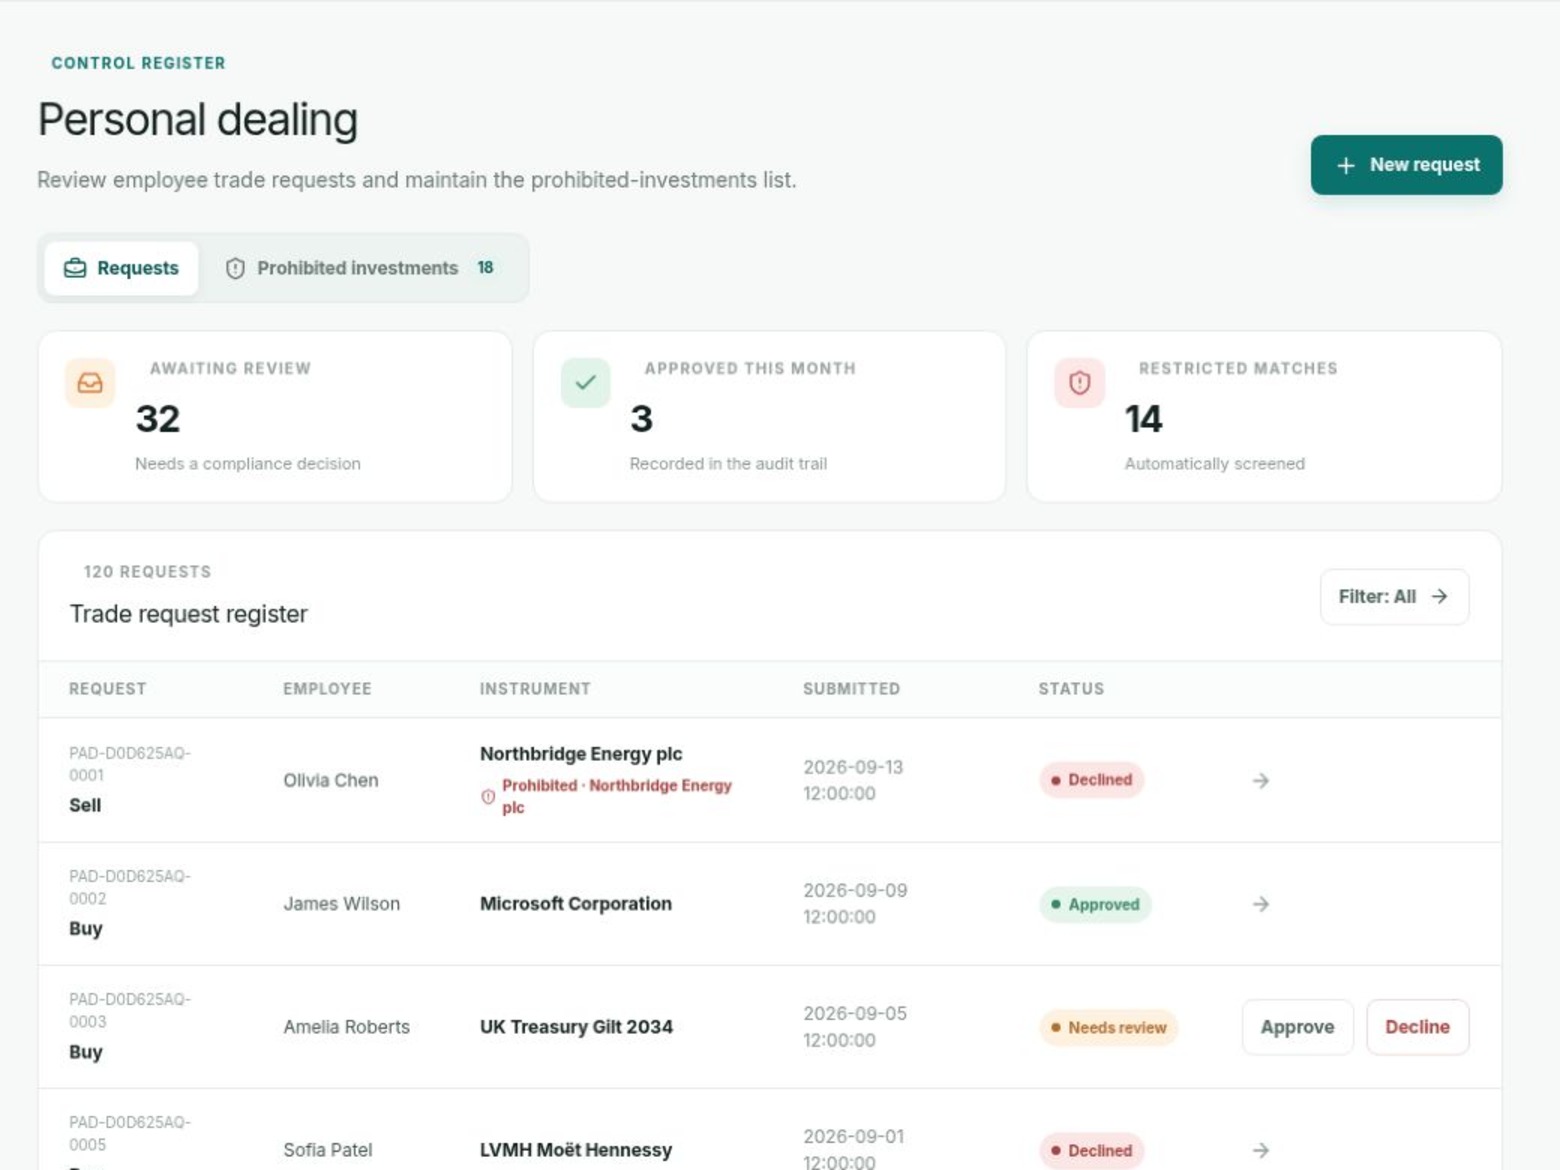
Task: Click the shield icon on Restricted Matches card
Action: click(x=1080, y=383)
